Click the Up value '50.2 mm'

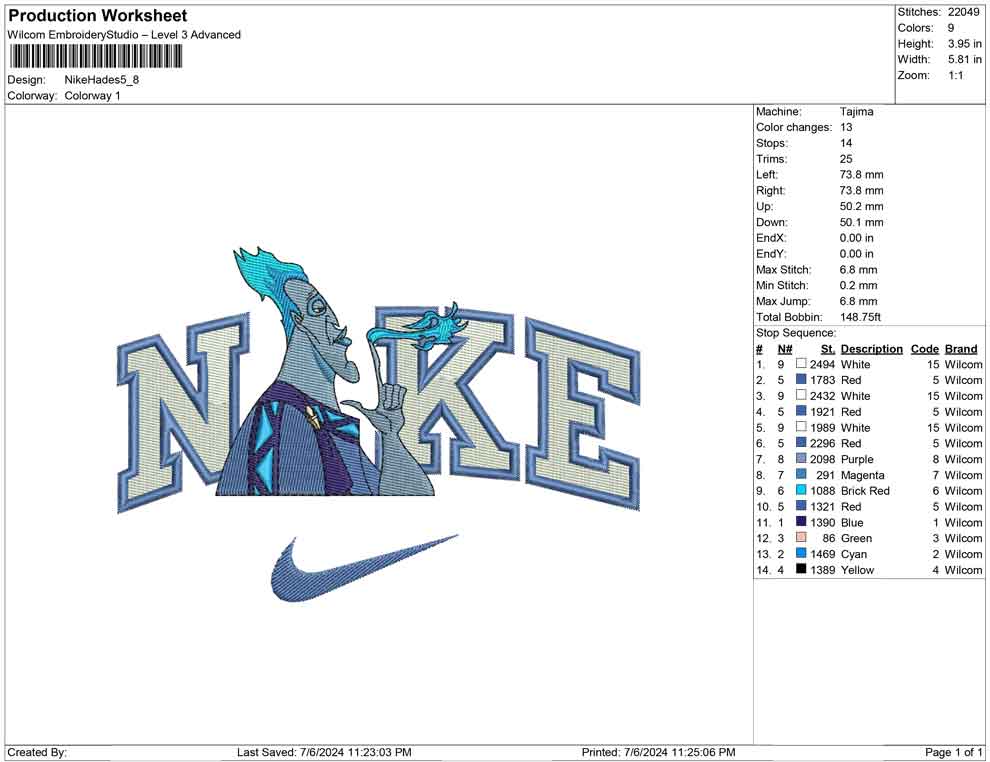(x=862, y=206)
